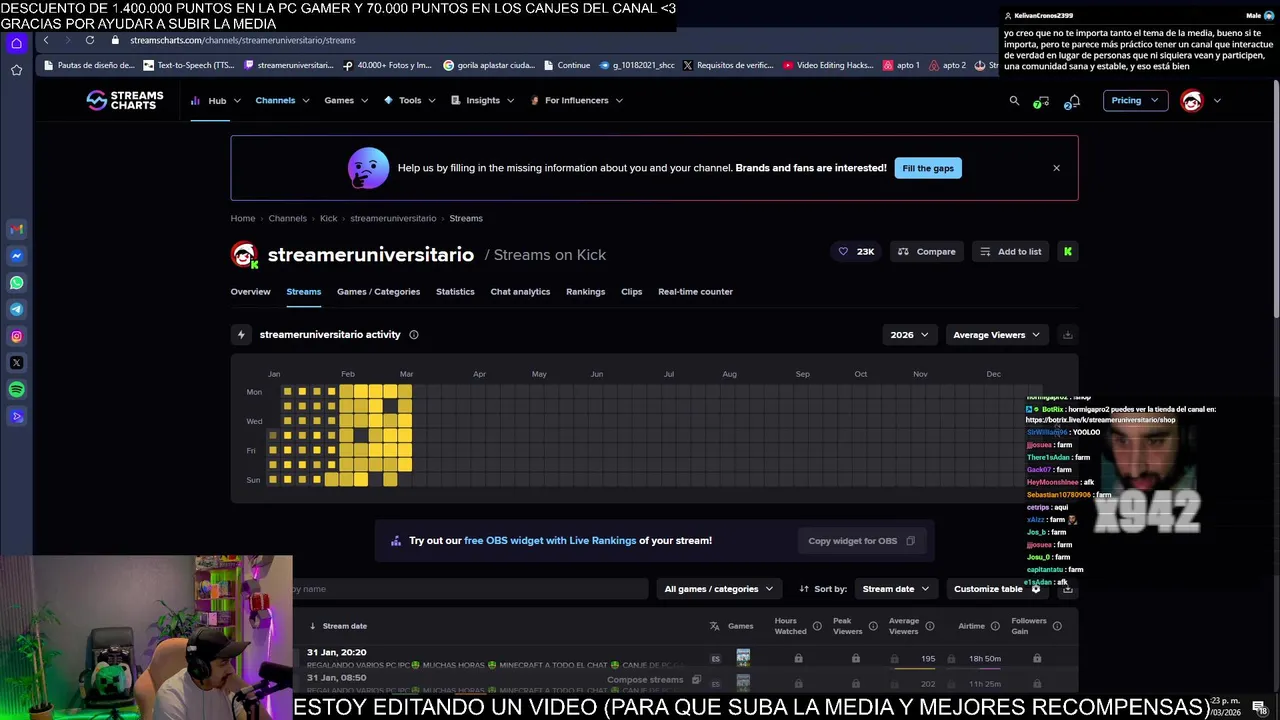1280x720 pixels.
Task: Click the browser address bar URL
Action: (243, 40)
